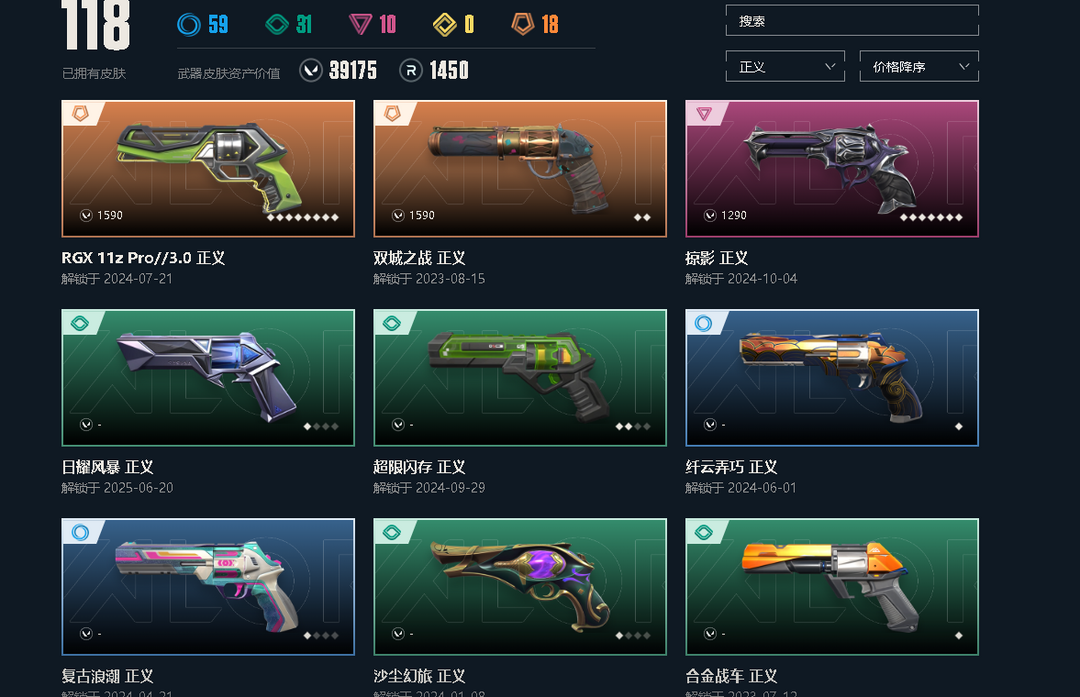1080x697 pixels.
Task: Click the blue Select tier icon showing 59
Action: tap(189, 25)
